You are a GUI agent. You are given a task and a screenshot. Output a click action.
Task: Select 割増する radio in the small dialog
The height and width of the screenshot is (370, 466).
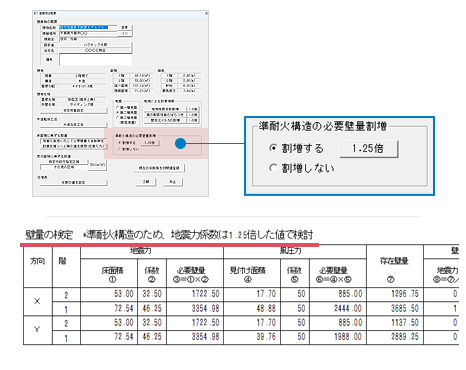point(119,143)
